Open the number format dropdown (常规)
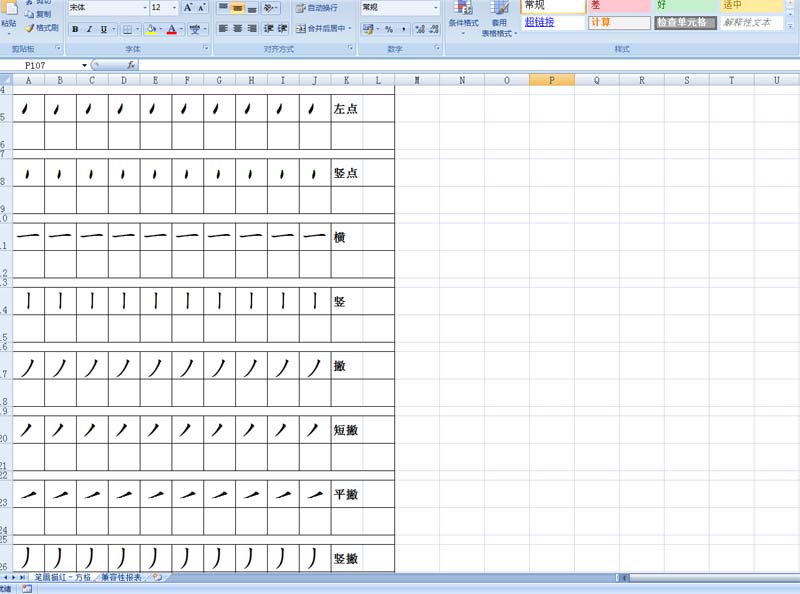800x594 pixels. click(436, 8)
